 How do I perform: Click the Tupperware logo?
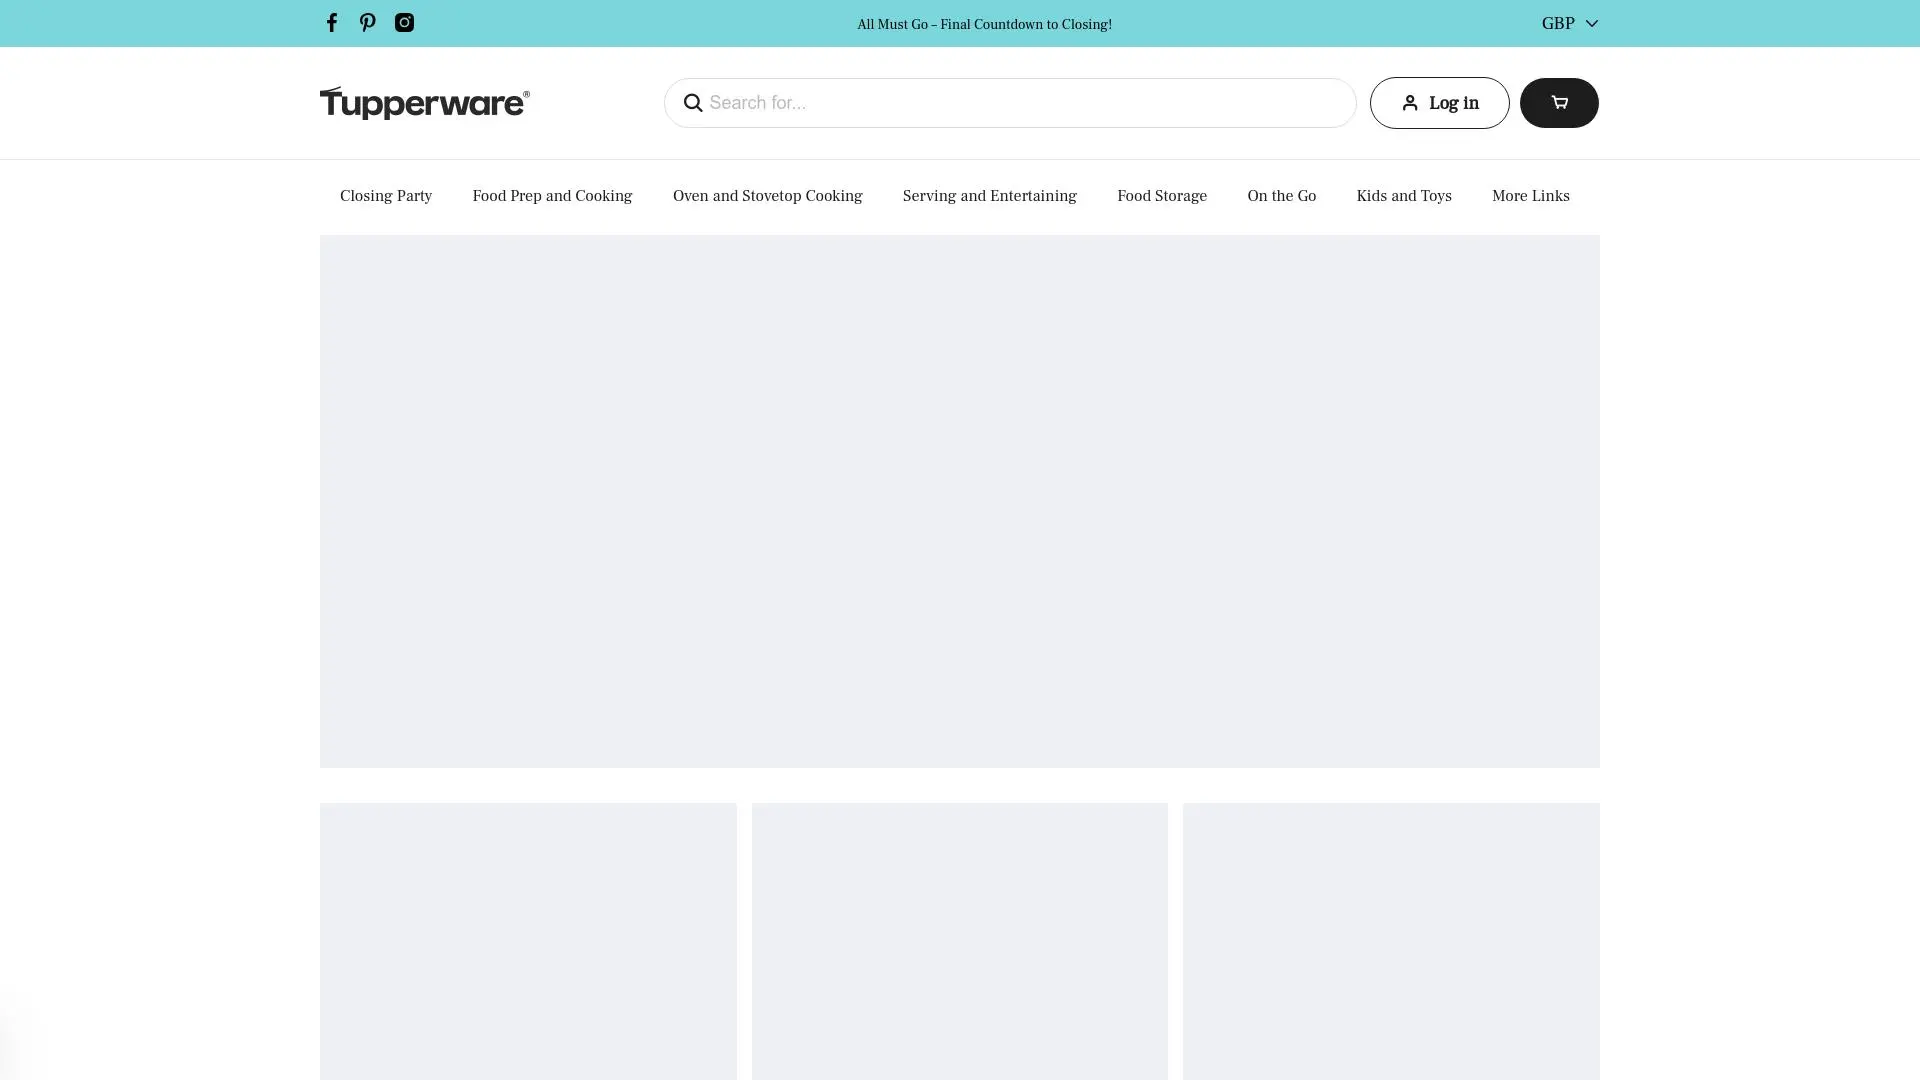pos(424,102)
